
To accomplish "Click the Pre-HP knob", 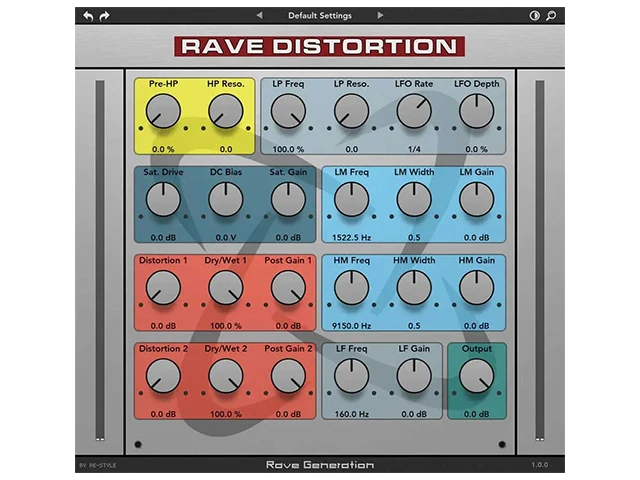I will coord(163,111).
